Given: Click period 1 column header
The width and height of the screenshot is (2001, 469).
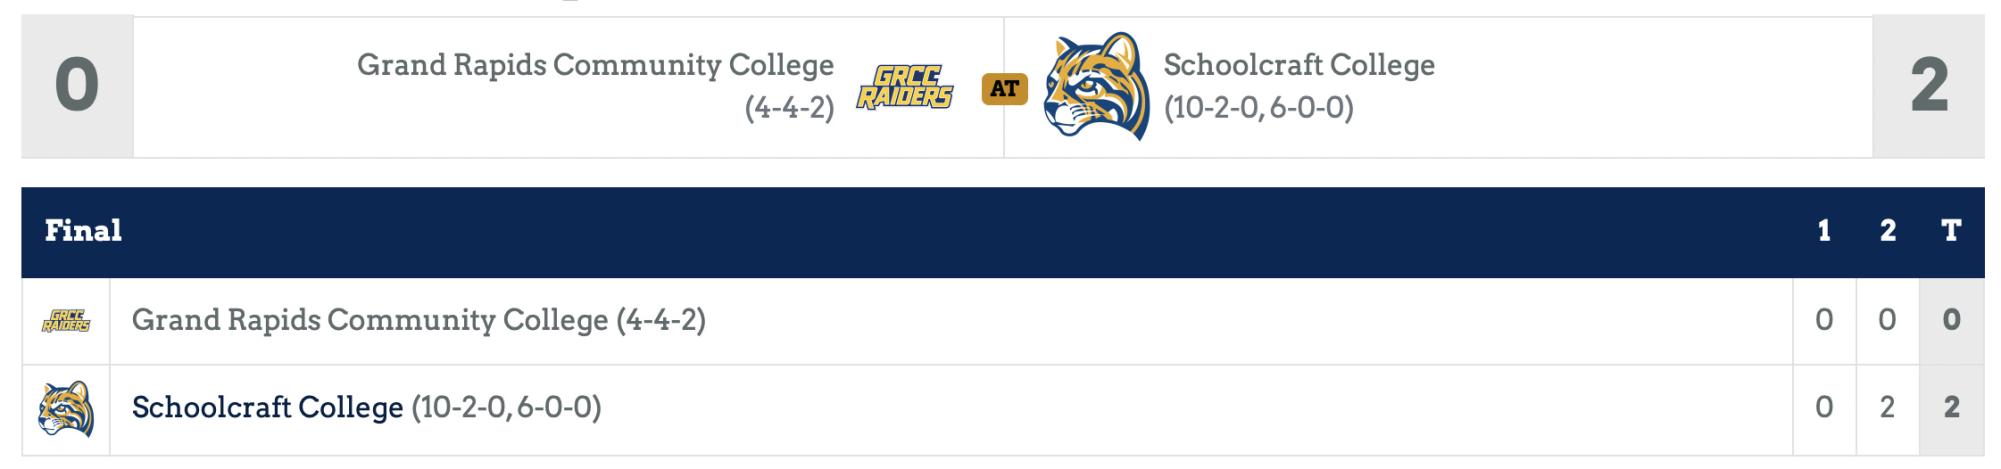Looking at the screenshot, I should [x=1824, y=231].
